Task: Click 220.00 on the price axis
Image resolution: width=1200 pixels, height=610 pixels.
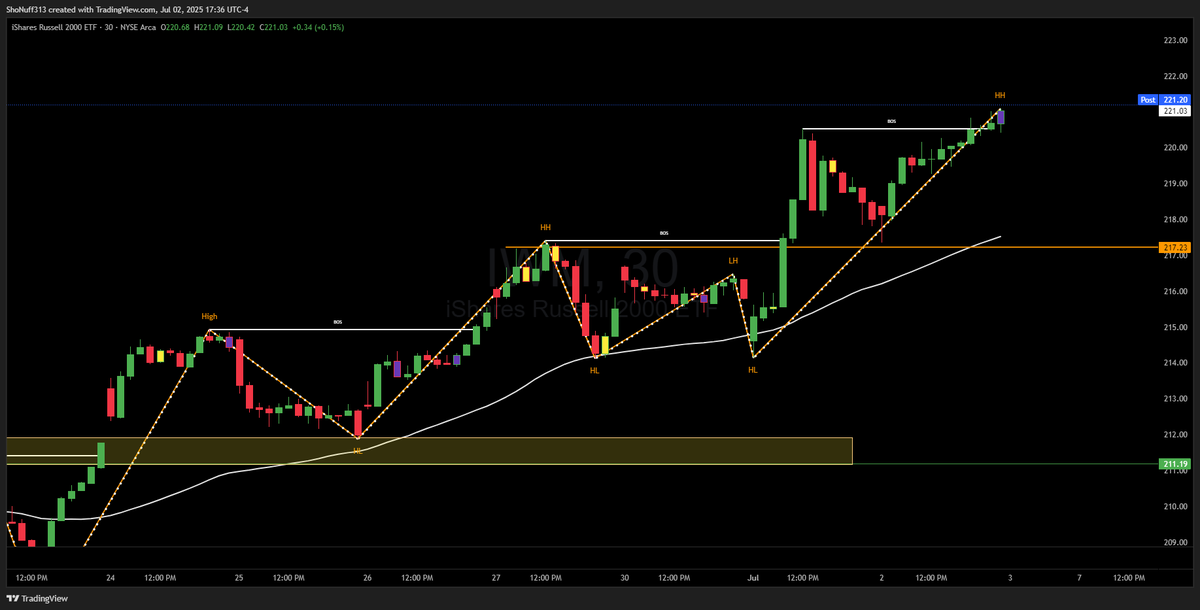Action: [x=1175, y=148]
